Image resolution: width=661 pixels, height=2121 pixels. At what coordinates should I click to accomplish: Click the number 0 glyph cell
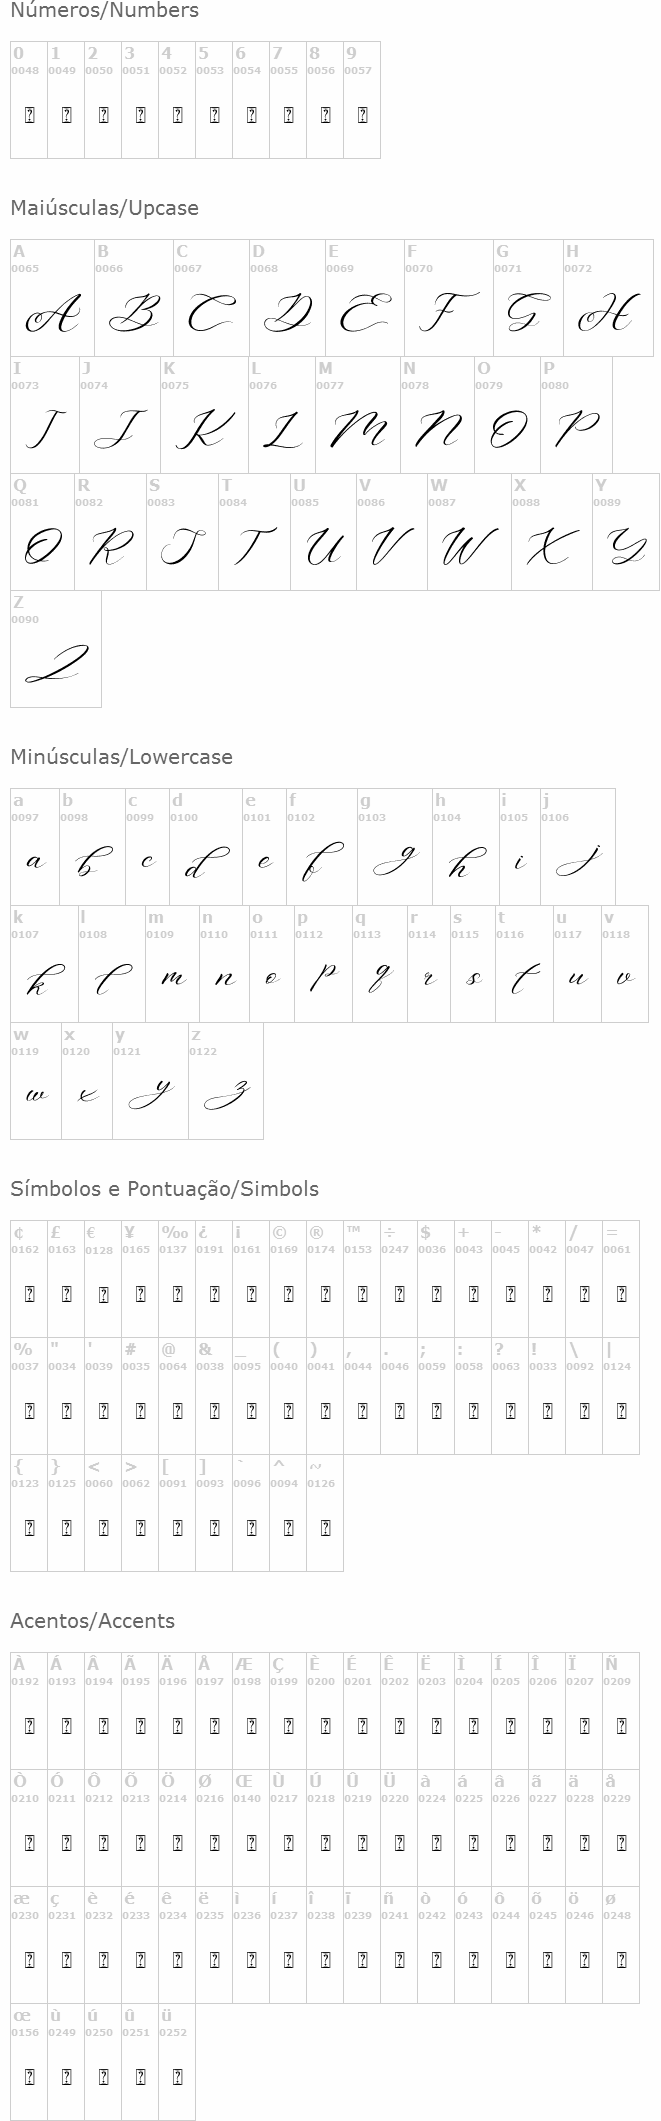29,114
